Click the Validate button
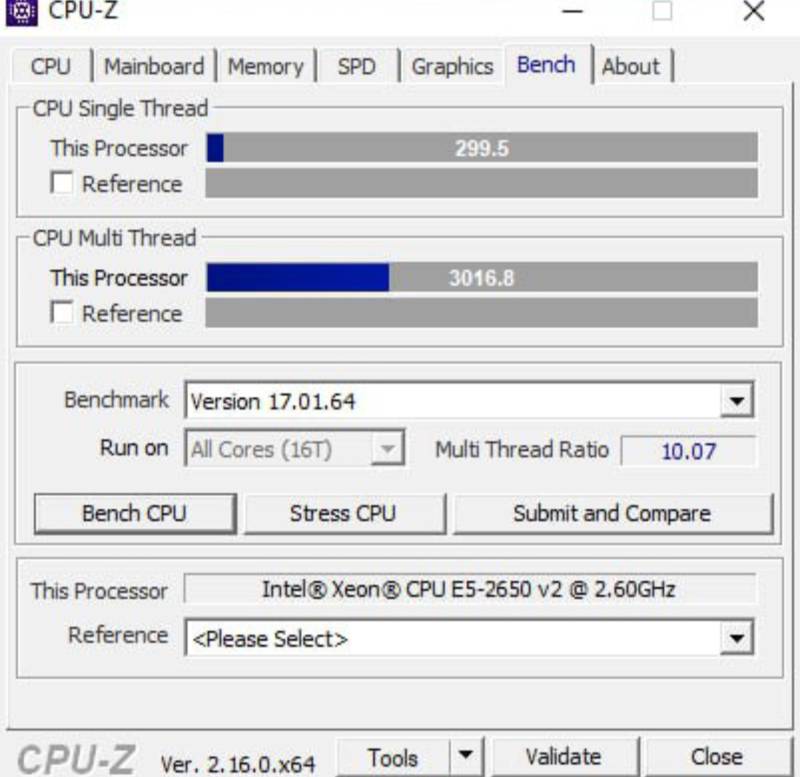 [x=564, y=757]
